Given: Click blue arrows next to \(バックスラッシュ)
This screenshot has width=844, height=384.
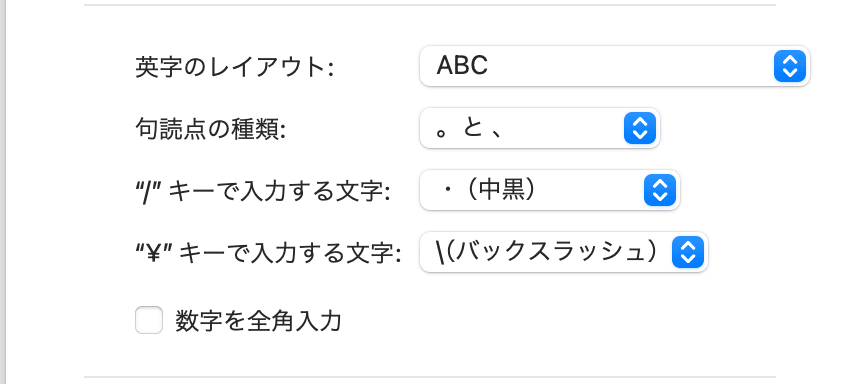Looking at the screenshot, I should 687,252.
